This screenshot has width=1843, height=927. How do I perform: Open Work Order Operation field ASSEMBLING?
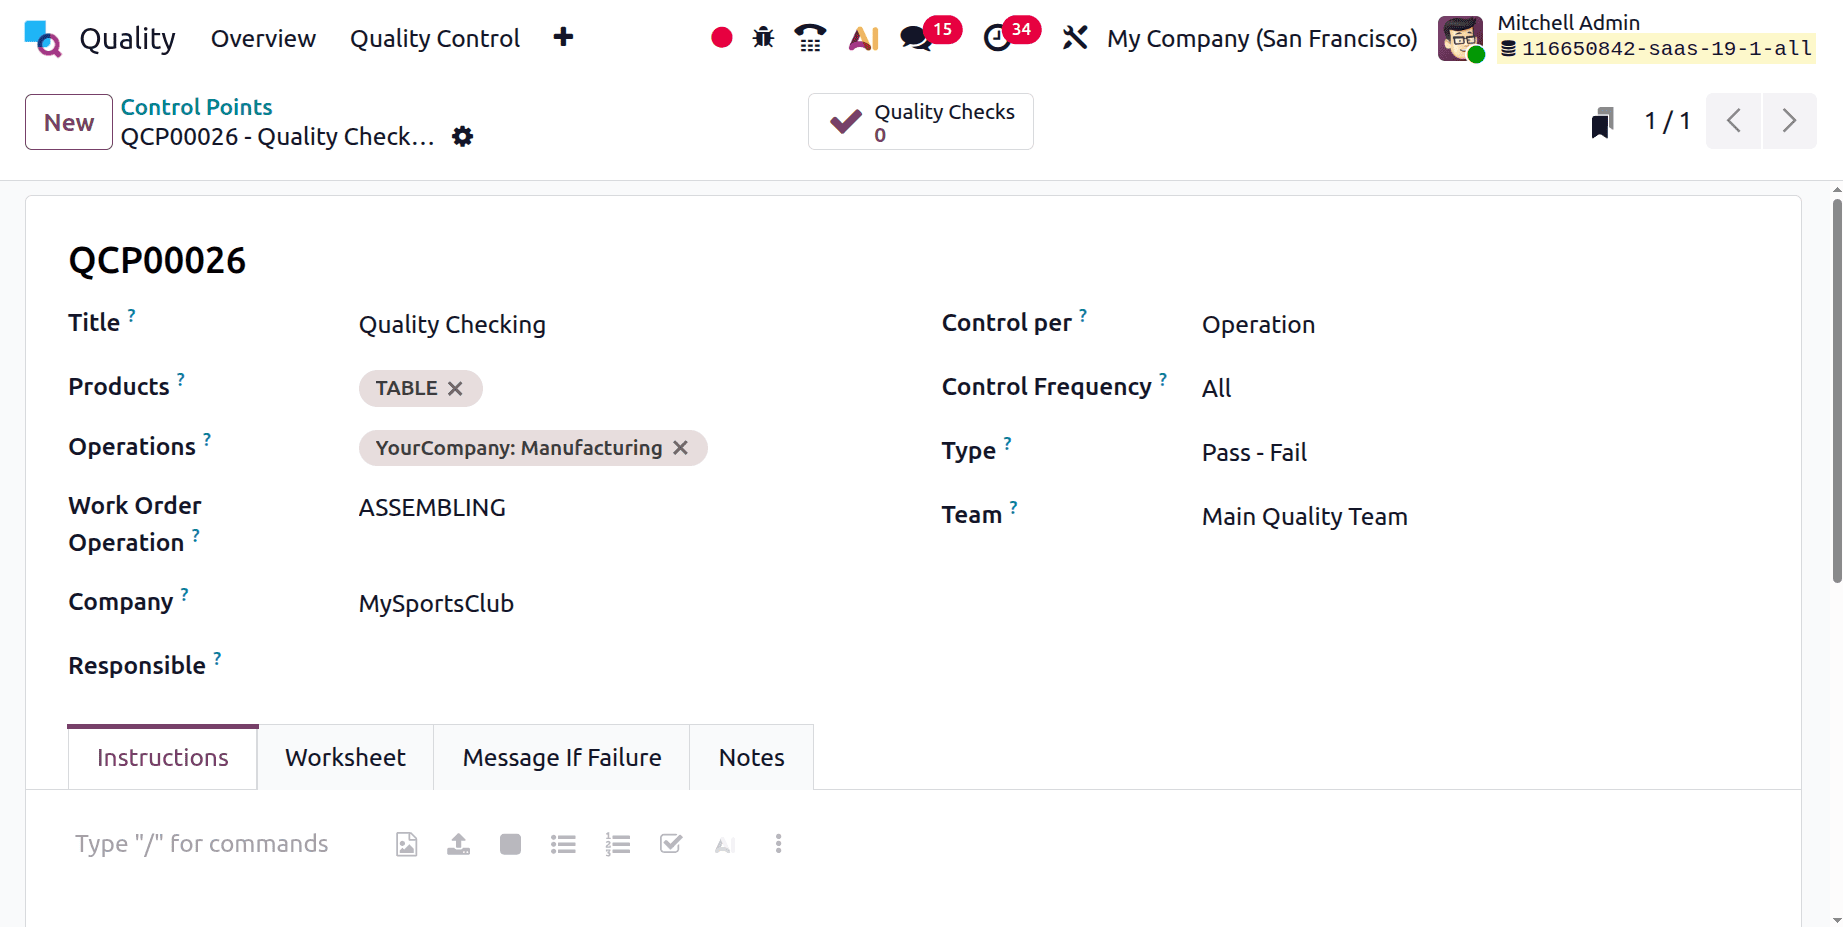pyautogui.click(x=620, y=507)
